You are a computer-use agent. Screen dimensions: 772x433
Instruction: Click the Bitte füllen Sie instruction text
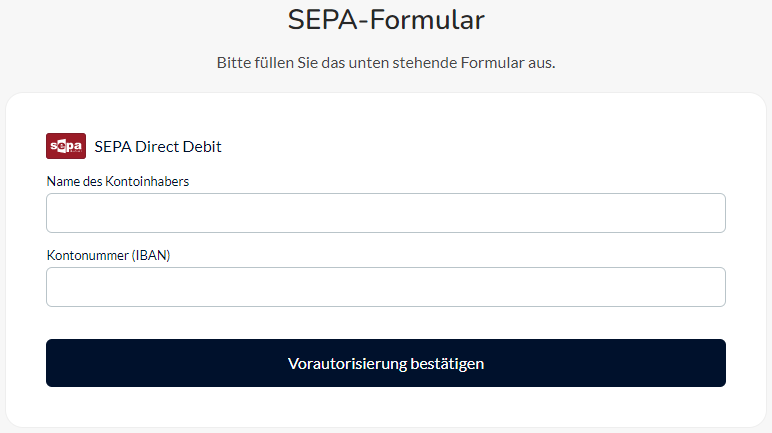click(x=386, y=63)
